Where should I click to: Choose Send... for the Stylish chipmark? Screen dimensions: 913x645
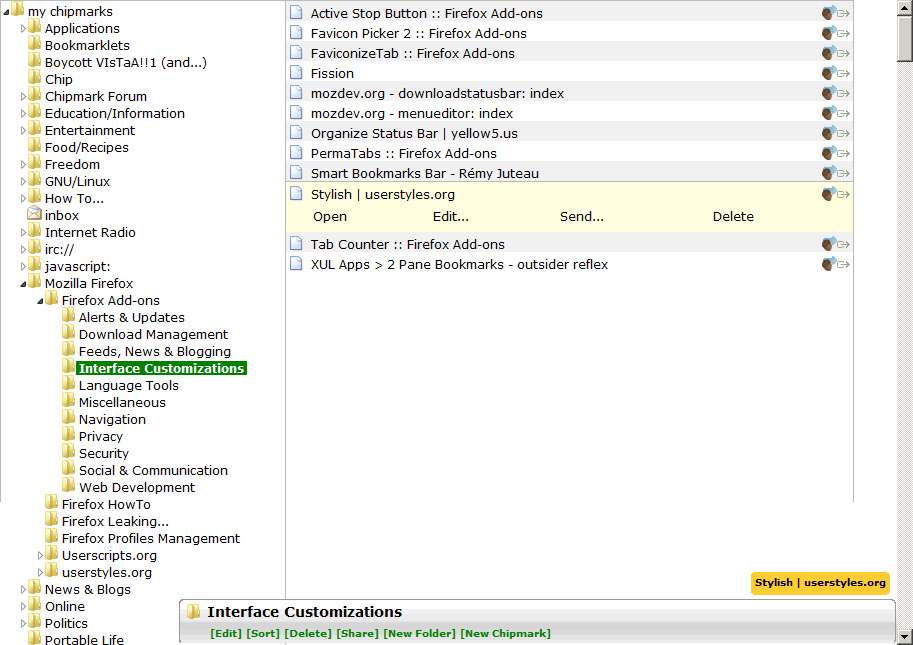tap(582, 217)
